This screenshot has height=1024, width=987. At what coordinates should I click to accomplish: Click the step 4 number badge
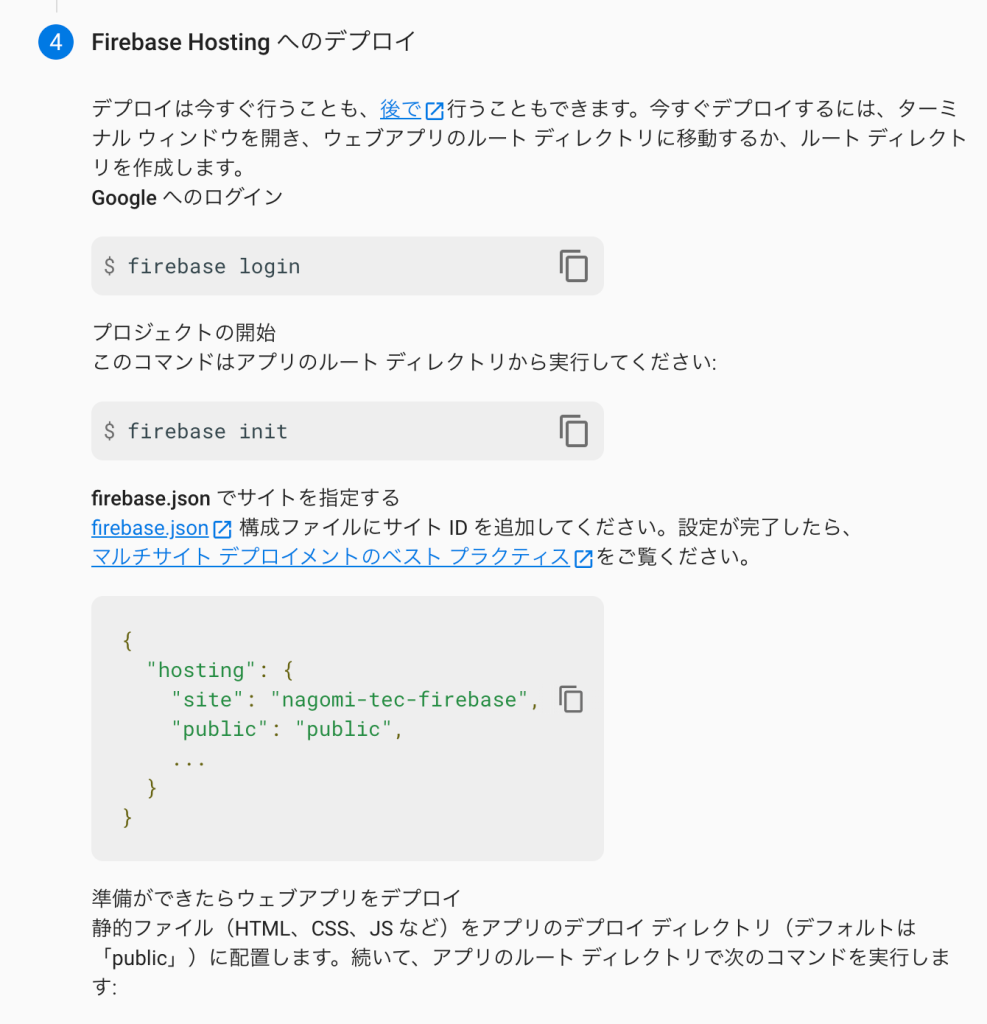[x=56, y=43]
